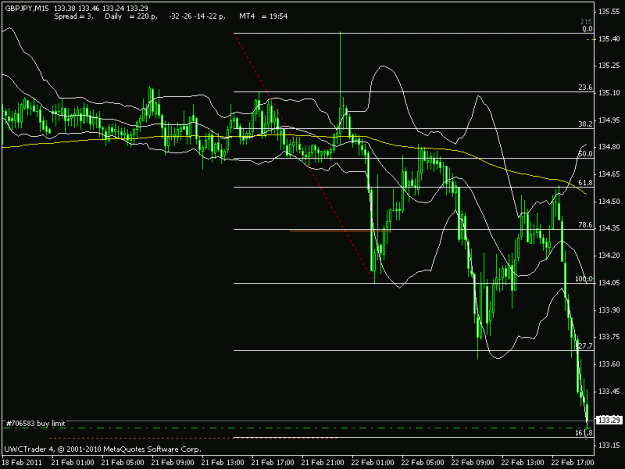Screen dimensions: 625x469
Task: Select the 'Spread = 3,' indicator text
Action: tap(74, 16)
